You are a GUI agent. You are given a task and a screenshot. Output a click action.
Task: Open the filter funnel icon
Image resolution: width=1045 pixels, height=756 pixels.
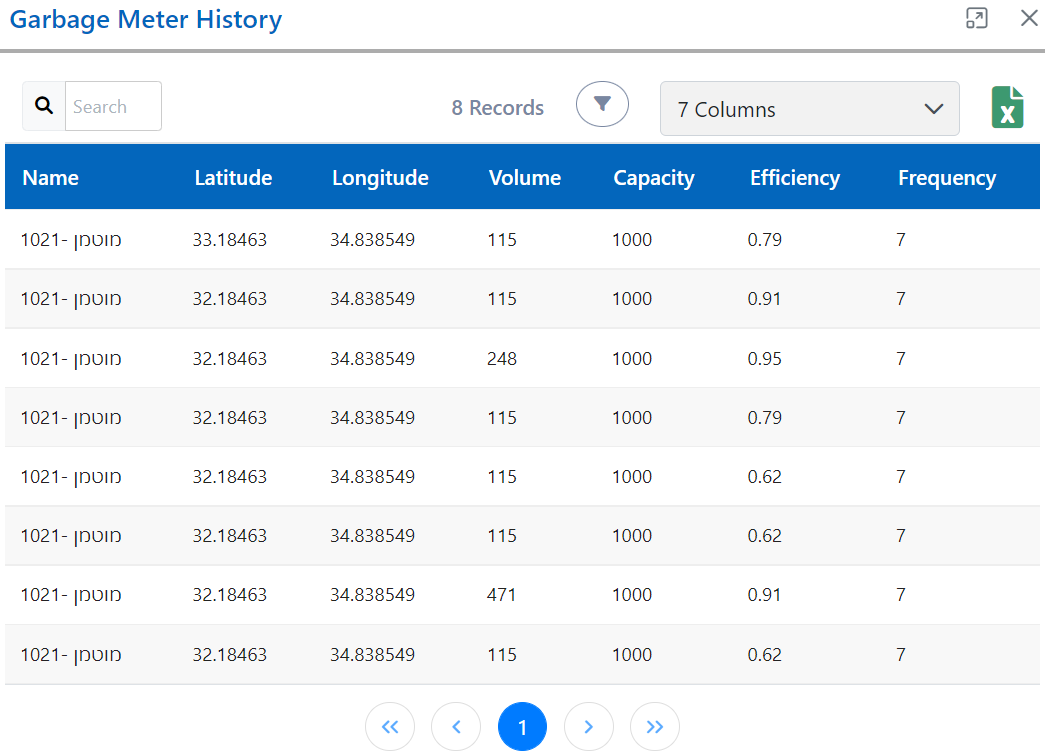click(x=602, y=103)
